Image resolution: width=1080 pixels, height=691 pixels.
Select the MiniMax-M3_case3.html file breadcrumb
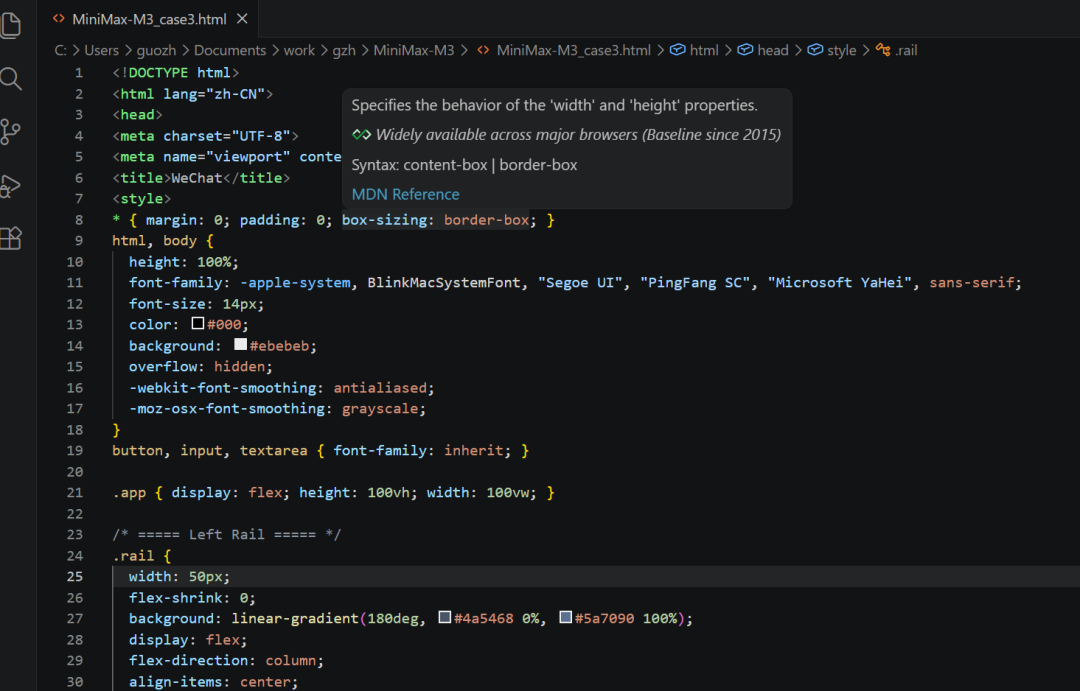[573, 50]
